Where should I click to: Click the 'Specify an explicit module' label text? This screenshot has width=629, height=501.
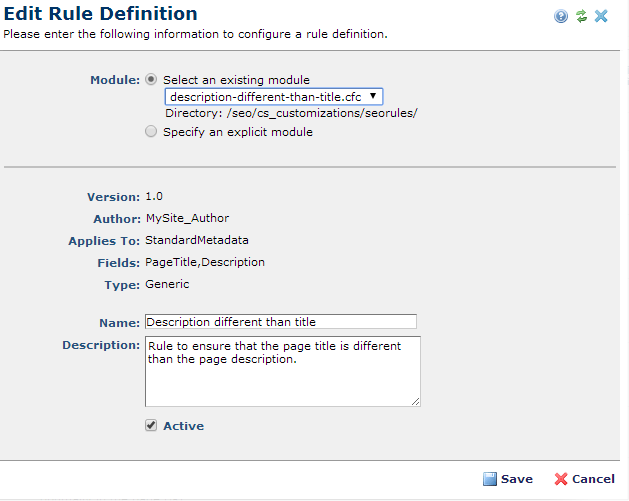click(238, 132)
